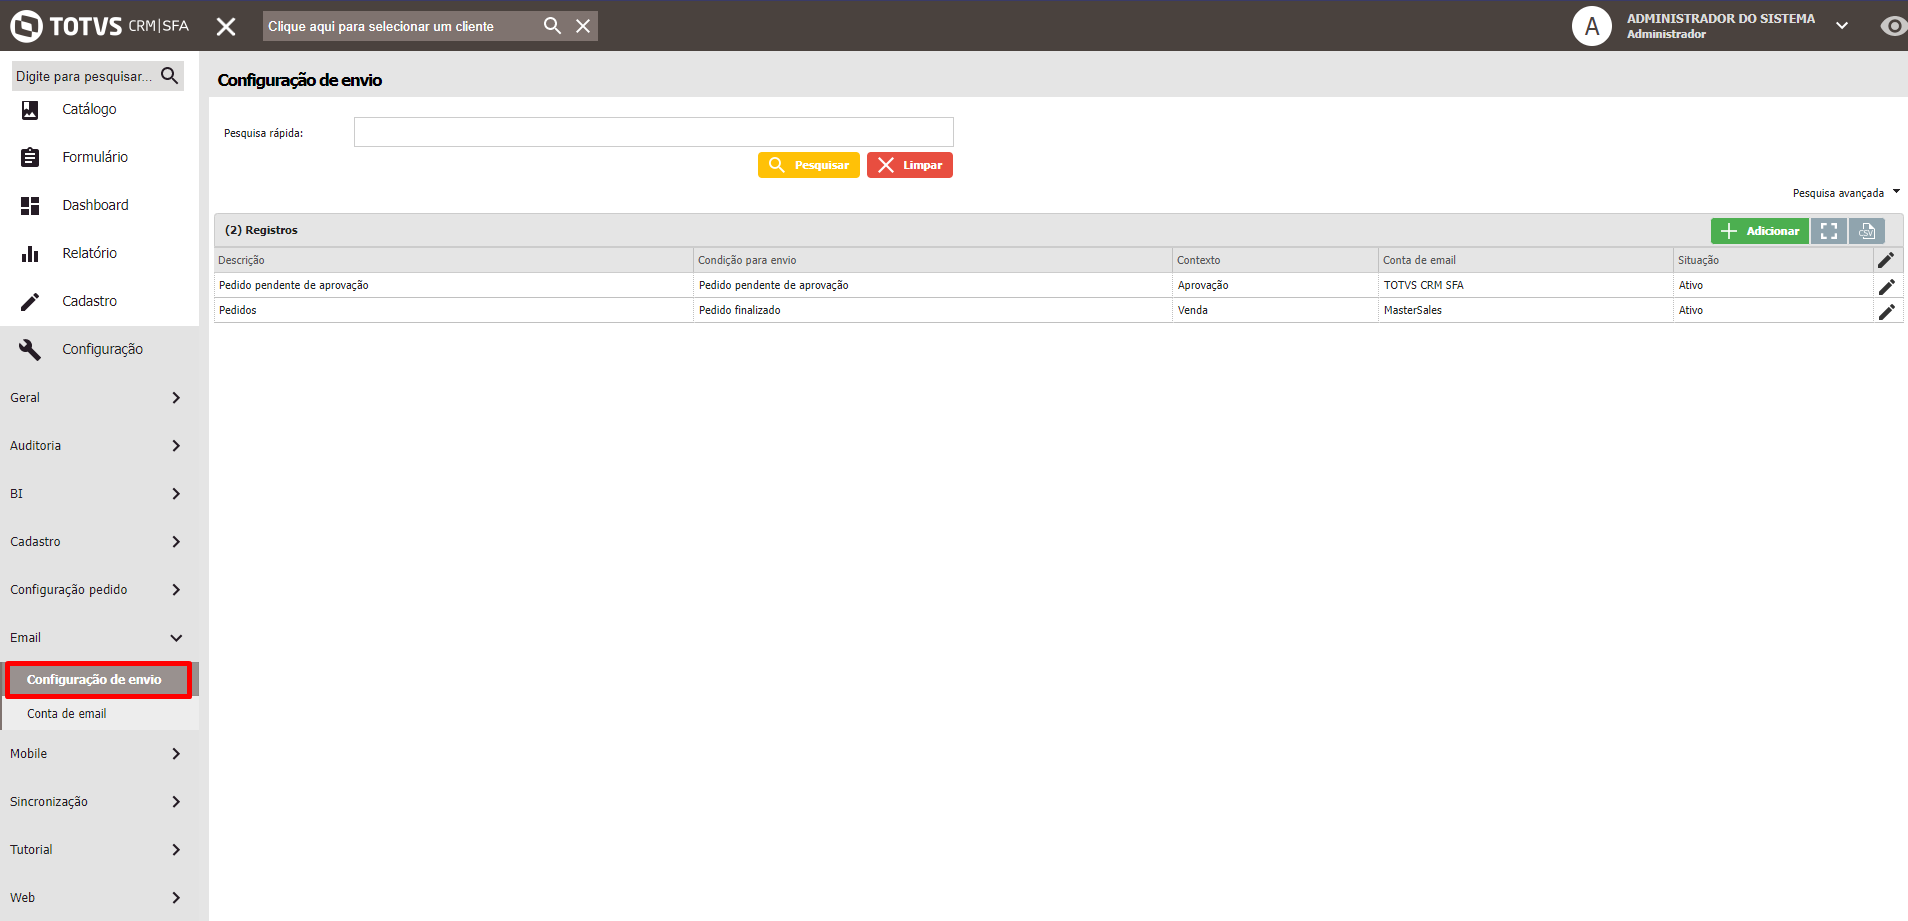Clear the selected client with the X icon
This screenshot has width=1908, height=921.
[x=583, y=26]
